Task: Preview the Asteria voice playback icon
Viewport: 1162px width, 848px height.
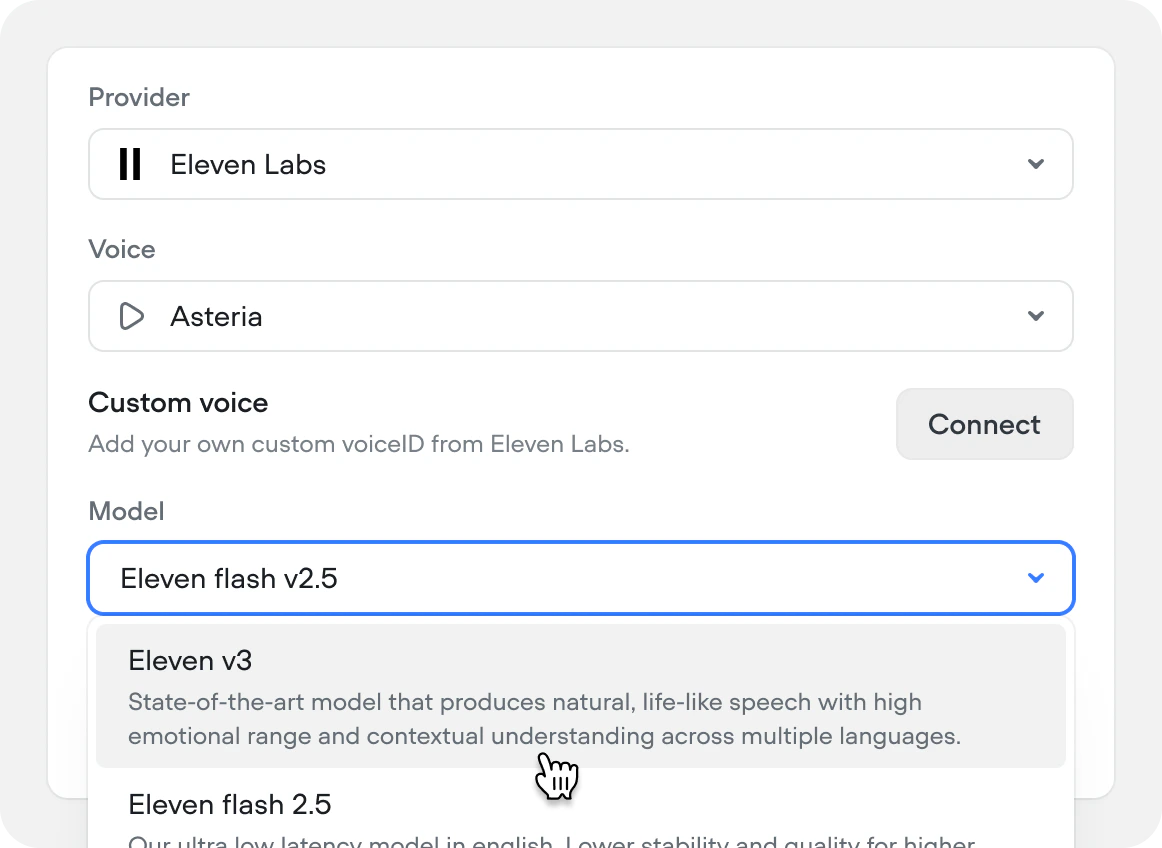Action: click(x=130, y=316)
